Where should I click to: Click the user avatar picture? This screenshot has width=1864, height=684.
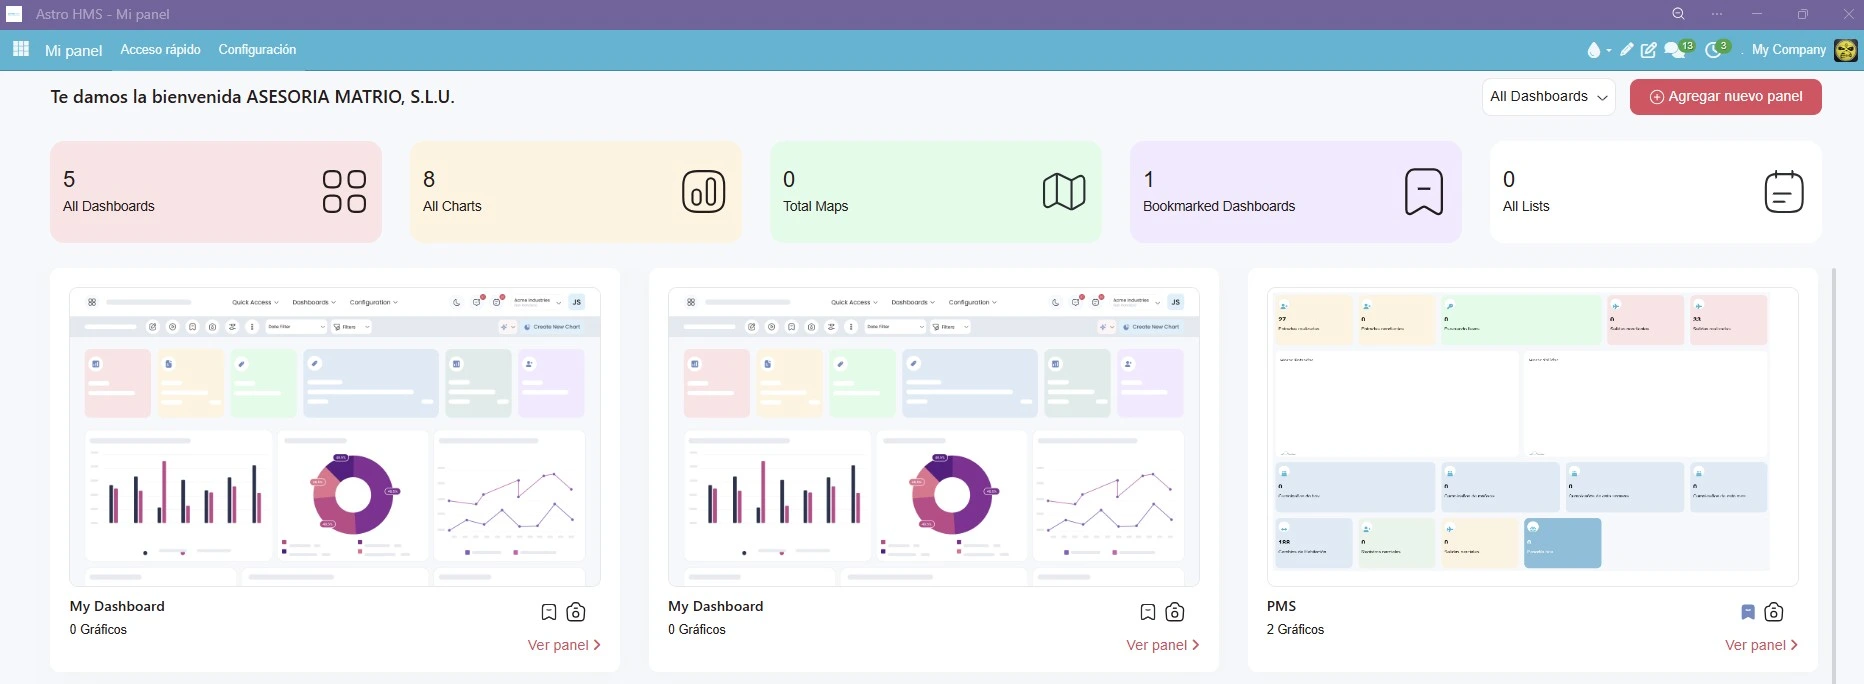point(1846,50)
